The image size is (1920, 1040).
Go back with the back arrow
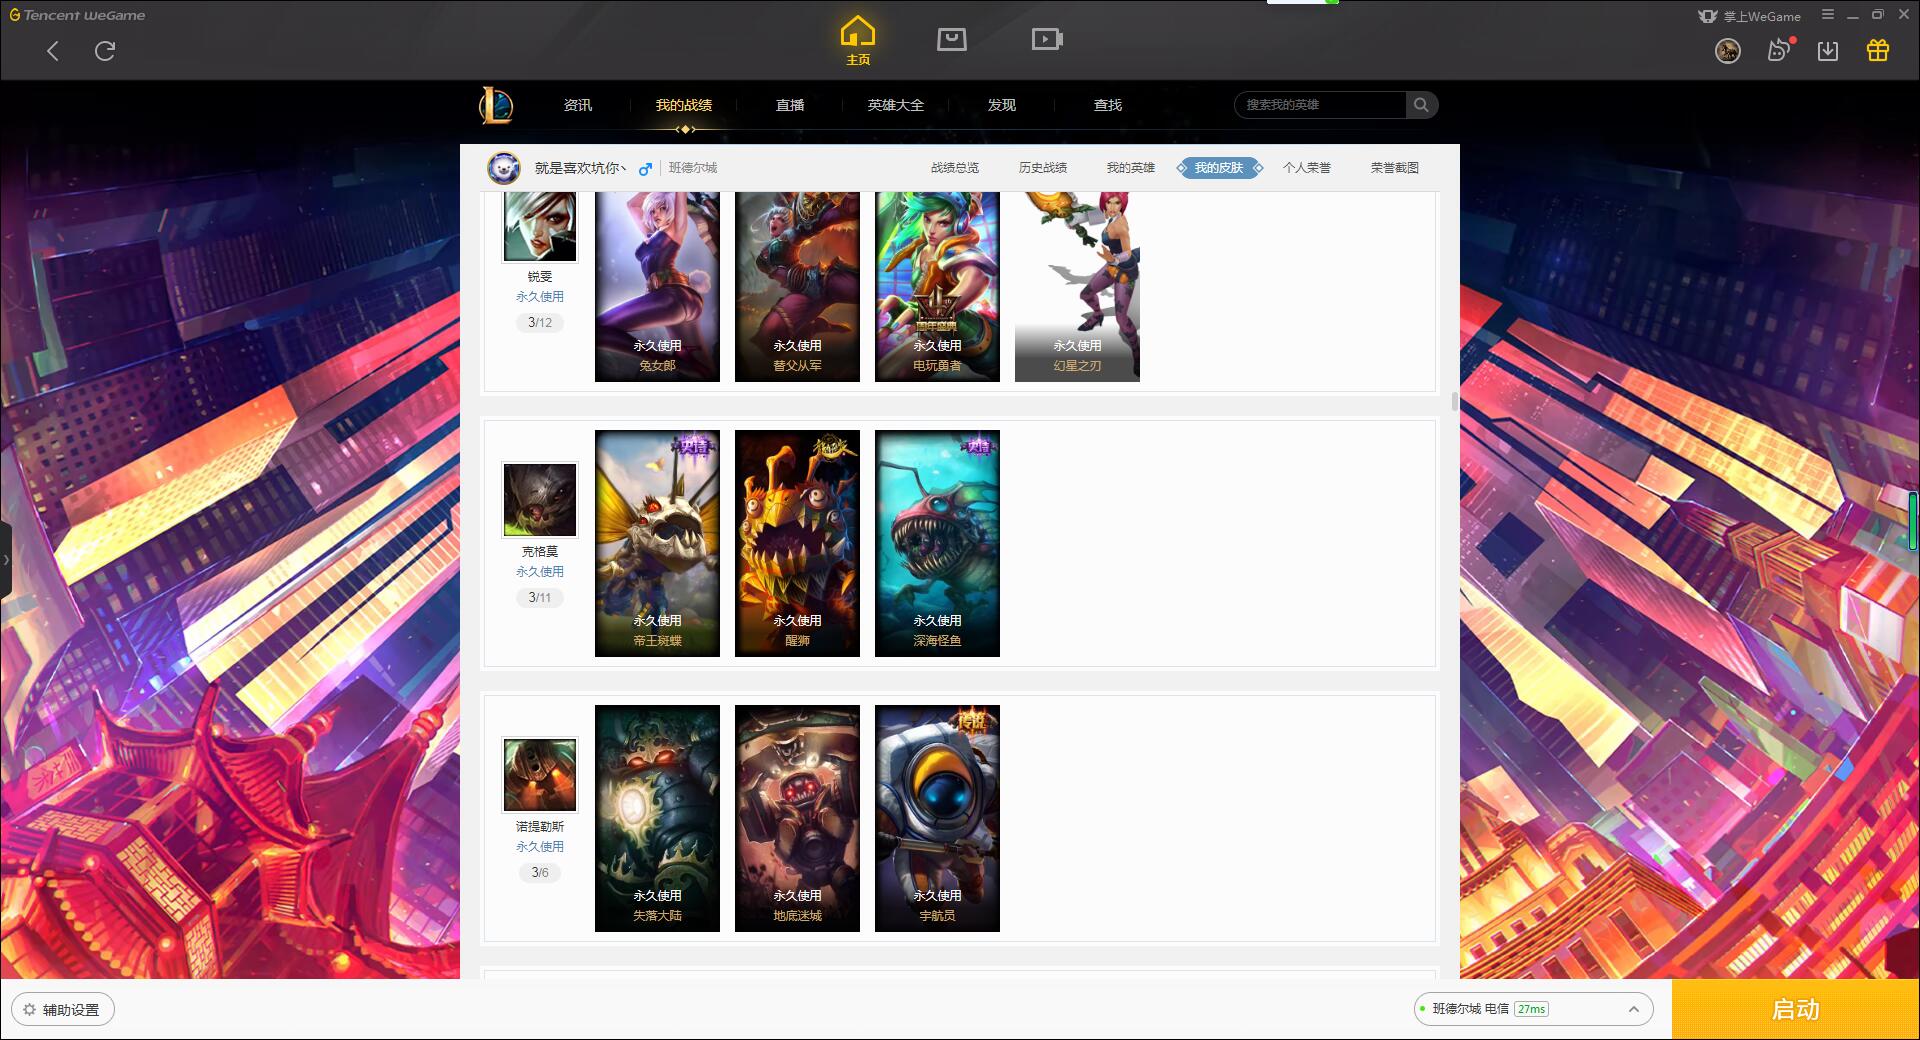pos(53,51)
